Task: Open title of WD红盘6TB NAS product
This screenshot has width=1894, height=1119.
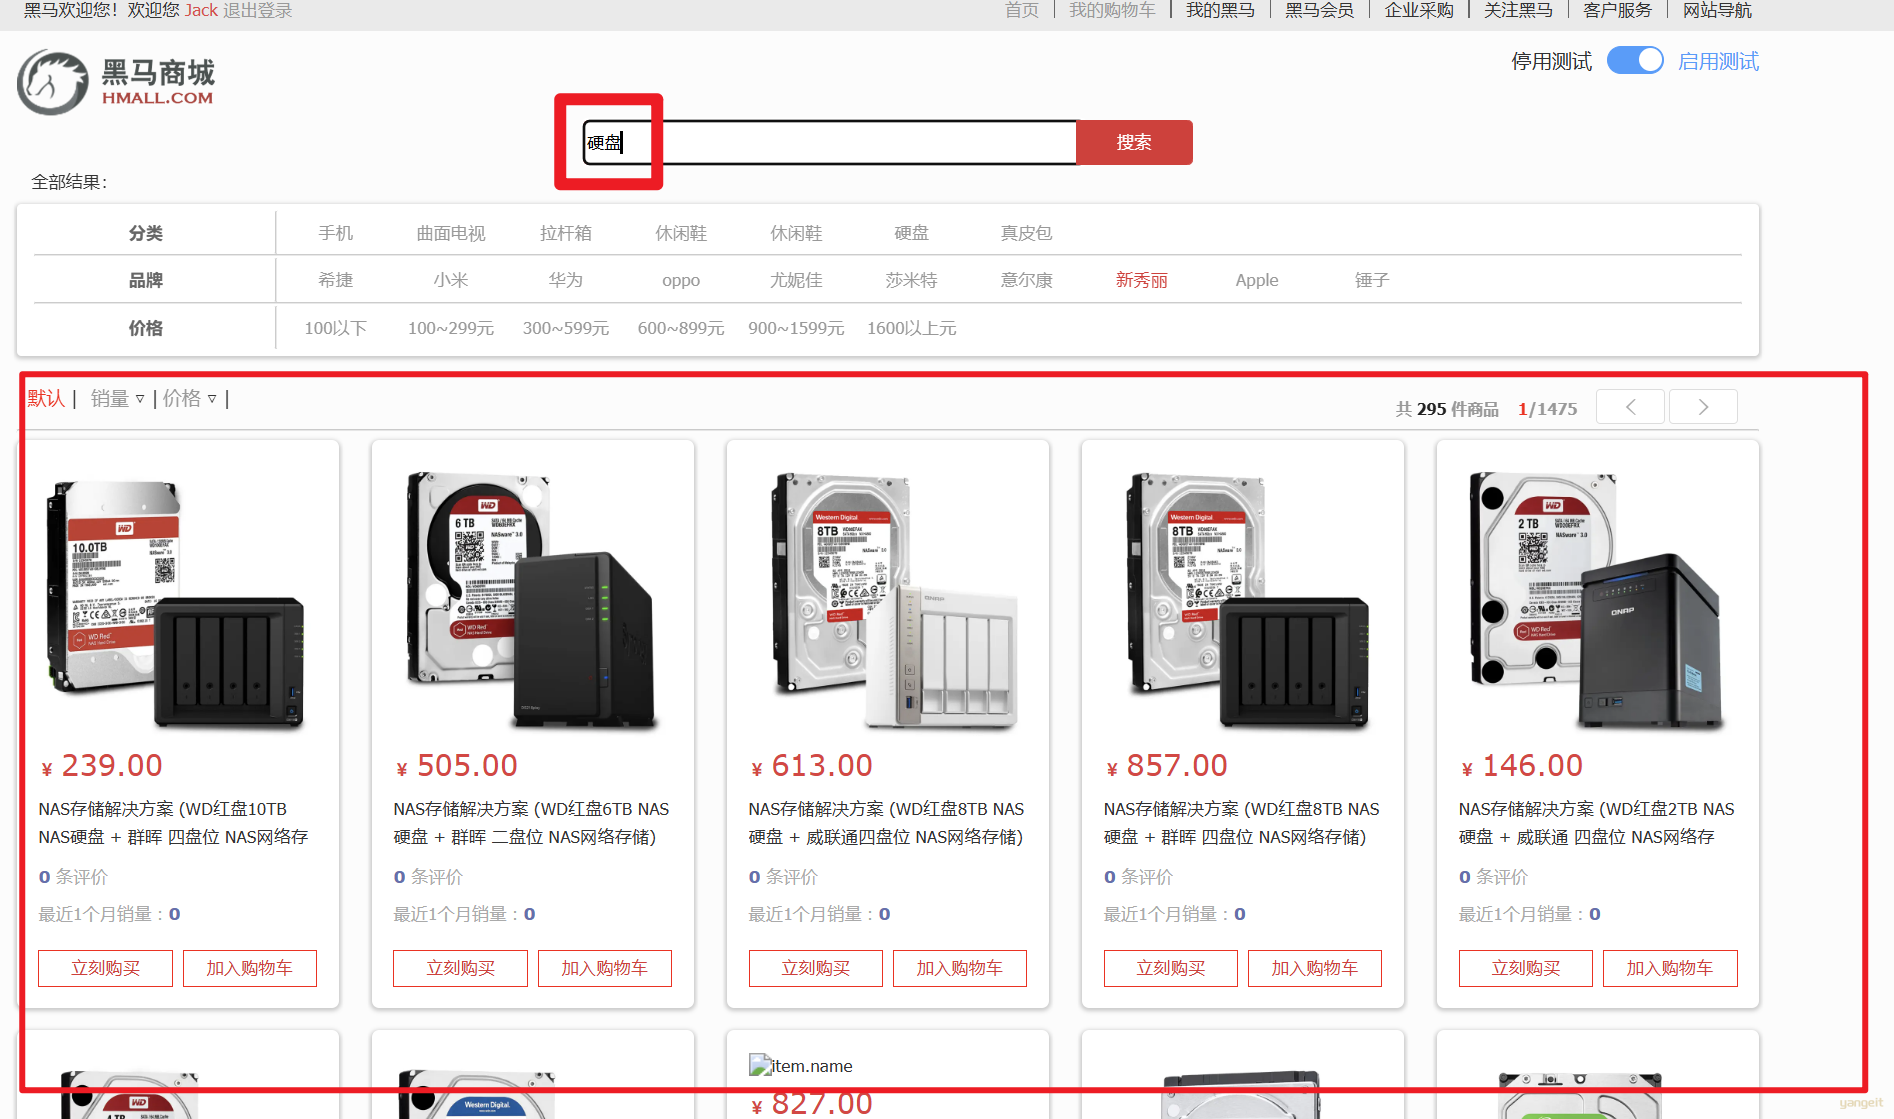Action: (x=531, y=823)
